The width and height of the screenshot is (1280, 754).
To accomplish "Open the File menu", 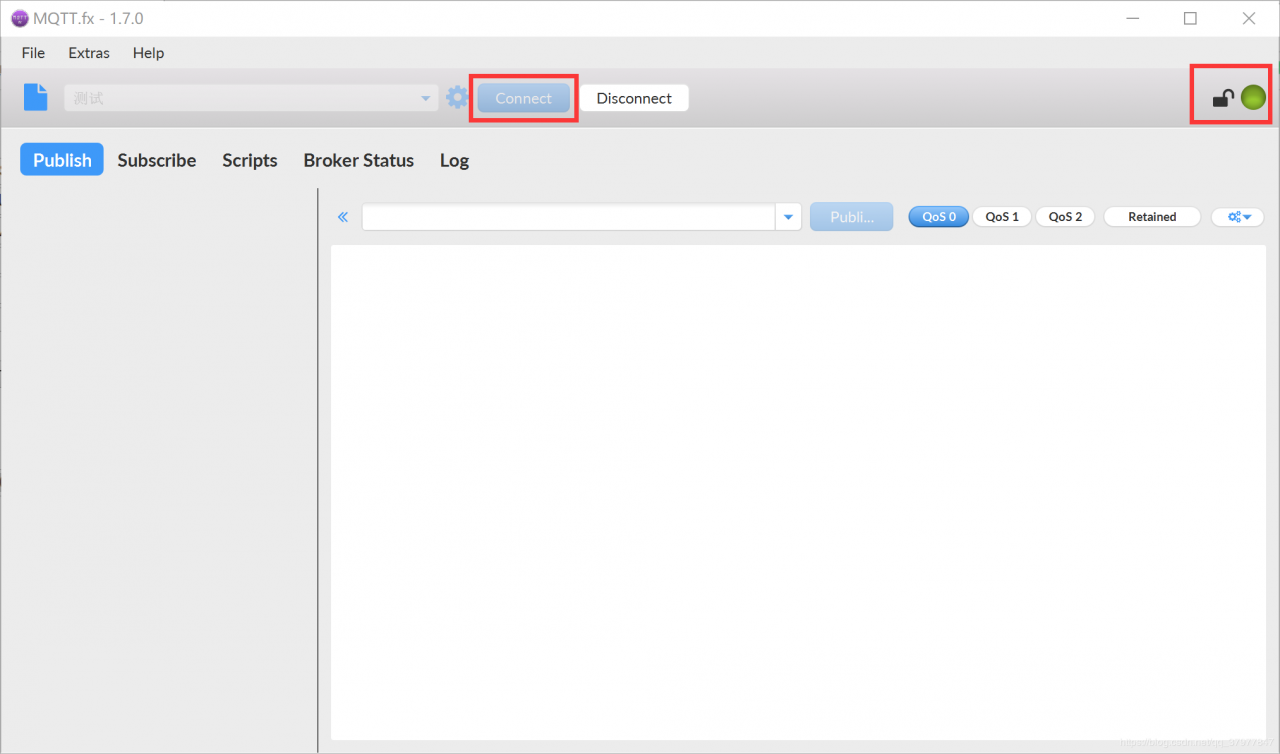I will click(x=33, y=53).
